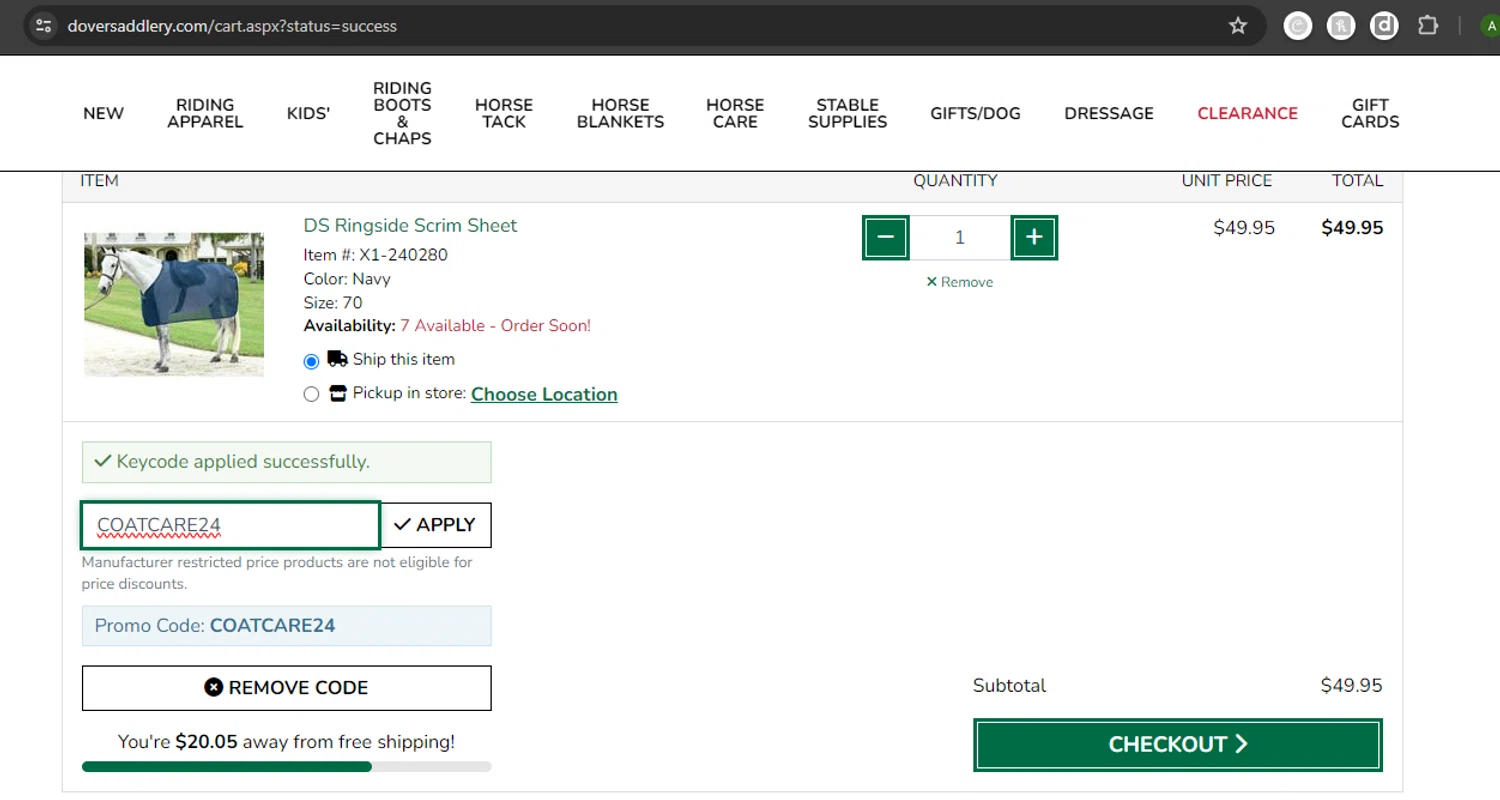The height and width of the screenshot is (800, 1500).
Task: Click the UNIT PRICE column header
Action: point(1226,181)
